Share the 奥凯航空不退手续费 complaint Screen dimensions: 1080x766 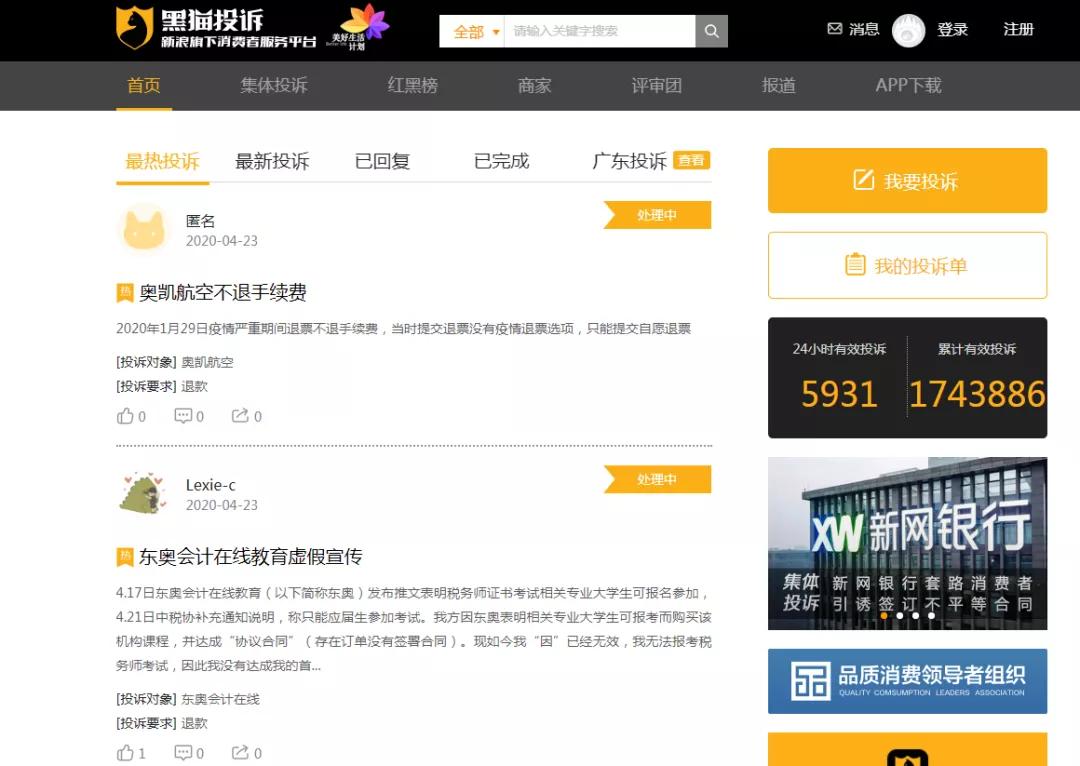[240, 415]
